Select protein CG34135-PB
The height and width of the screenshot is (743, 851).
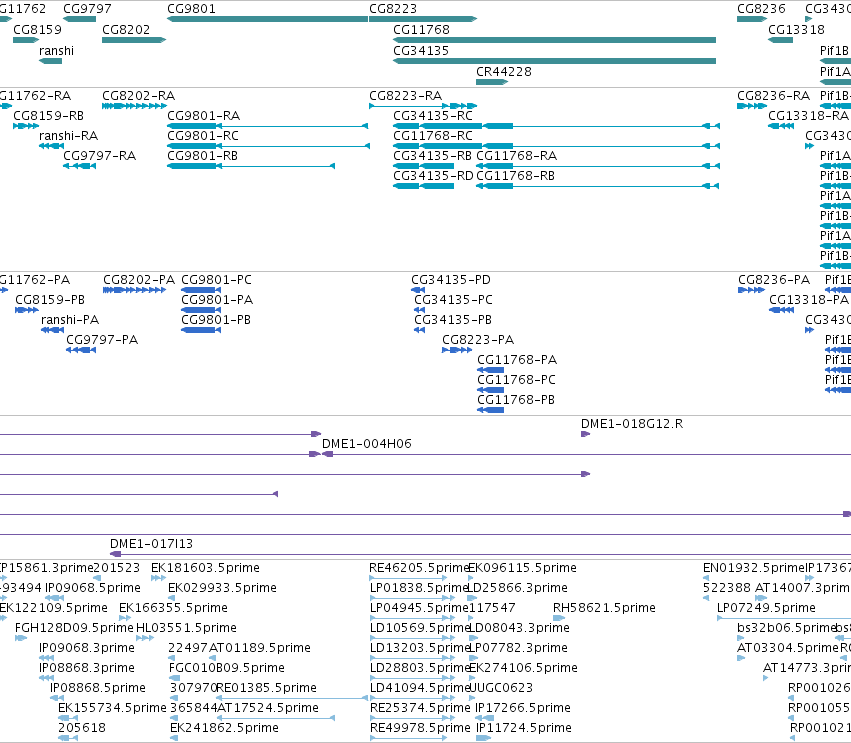pos(453,320)
